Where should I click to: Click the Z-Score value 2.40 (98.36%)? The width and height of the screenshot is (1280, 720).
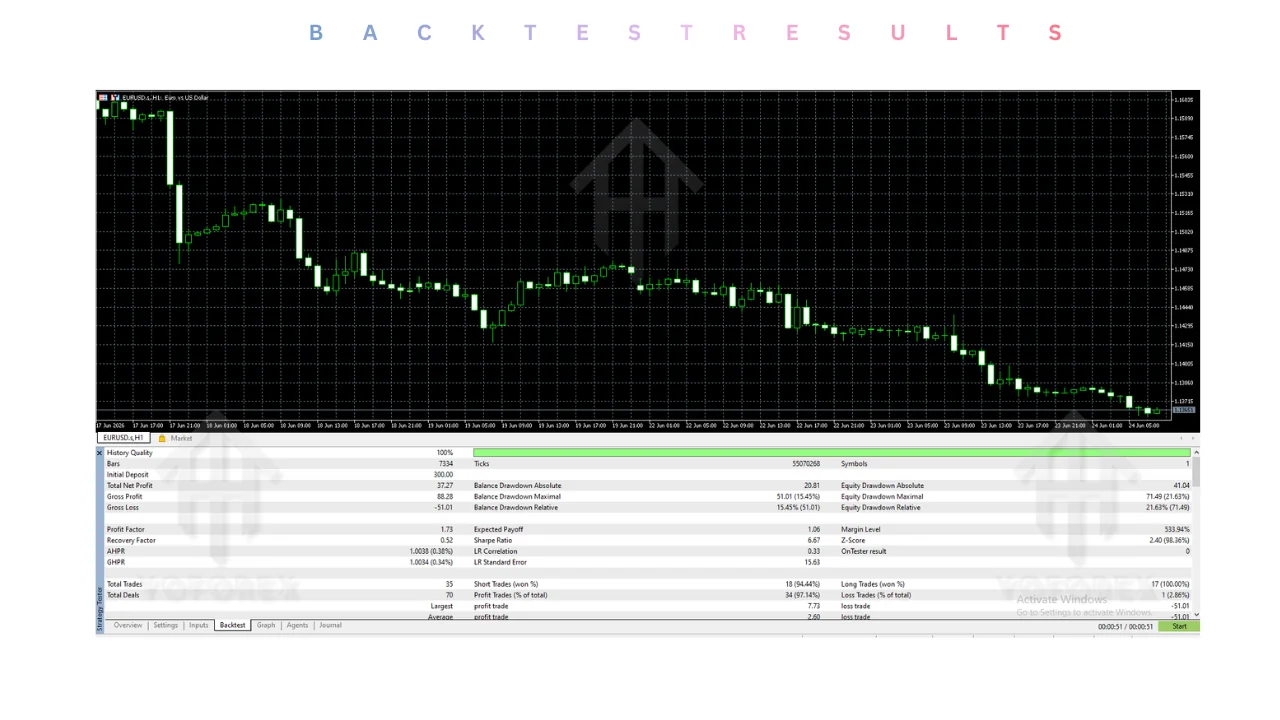coord(1170,541)
